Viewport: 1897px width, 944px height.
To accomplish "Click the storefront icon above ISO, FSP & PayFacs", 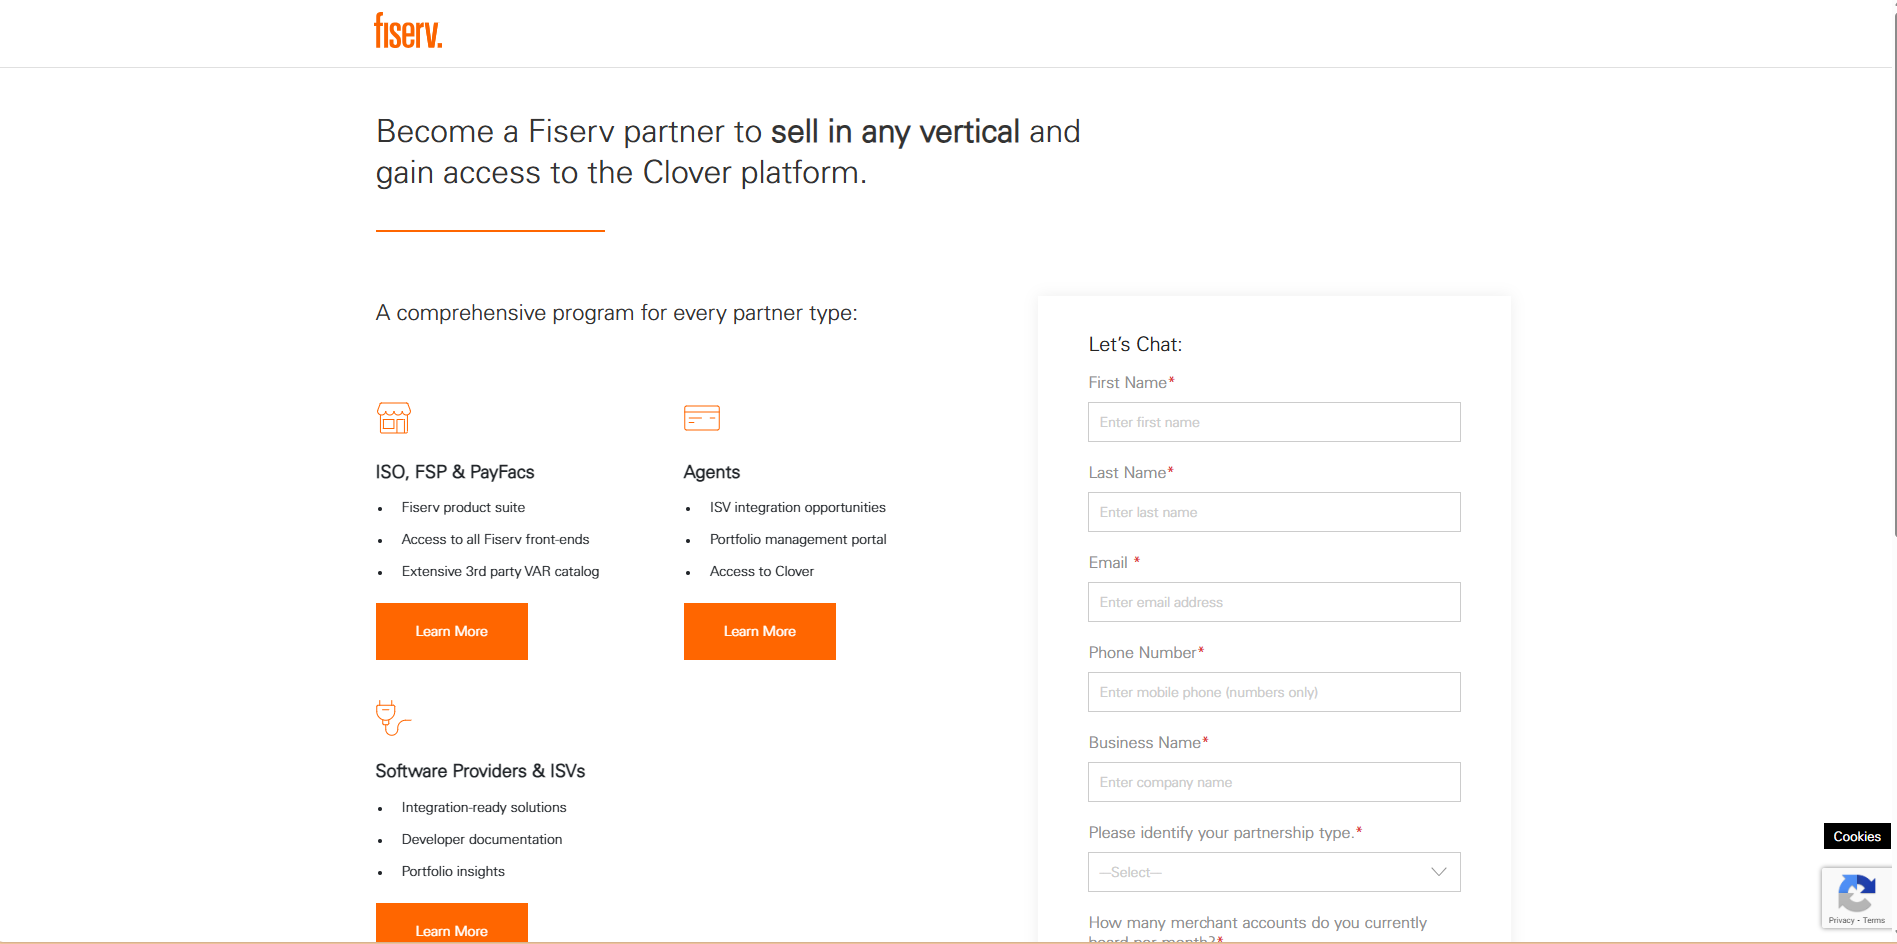I will [394, 417].
